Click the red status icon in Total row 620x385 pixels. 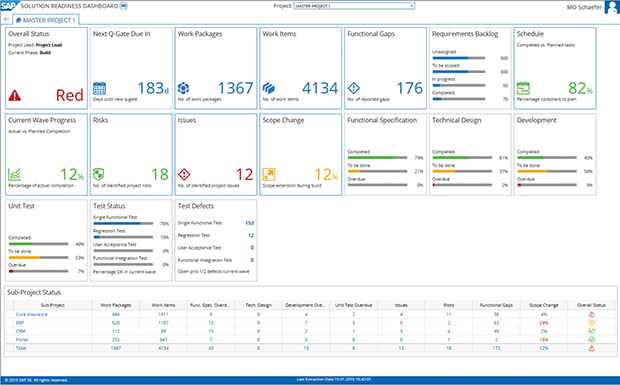[592, 348]
